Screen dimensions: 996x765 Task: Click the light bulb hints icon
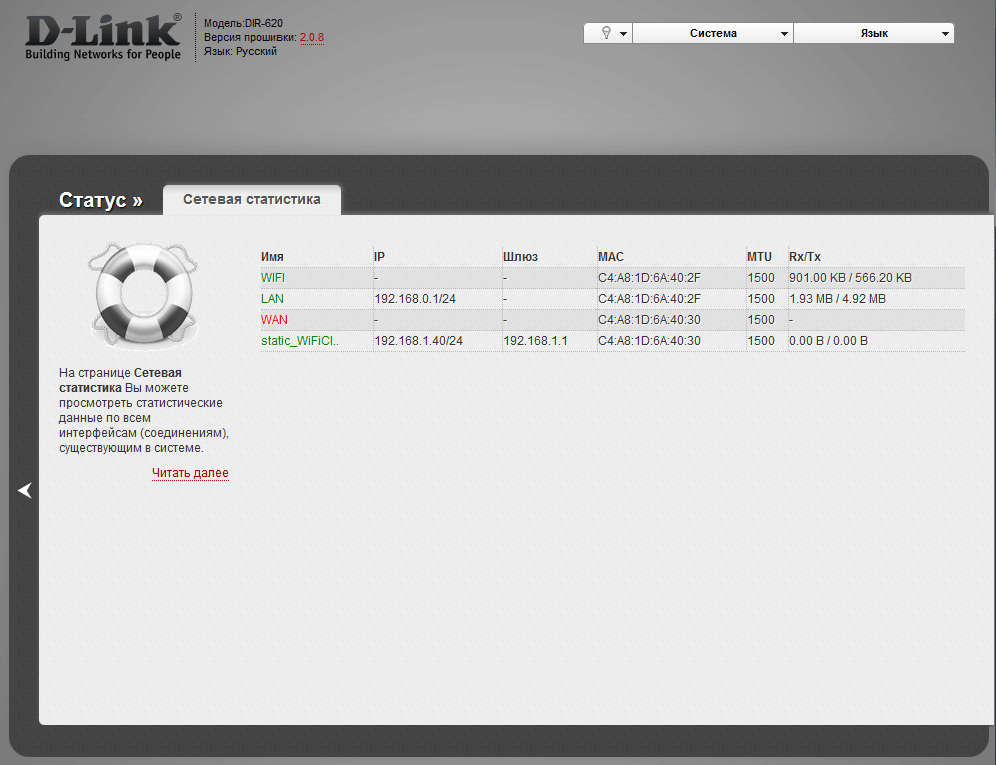point(606,33)
